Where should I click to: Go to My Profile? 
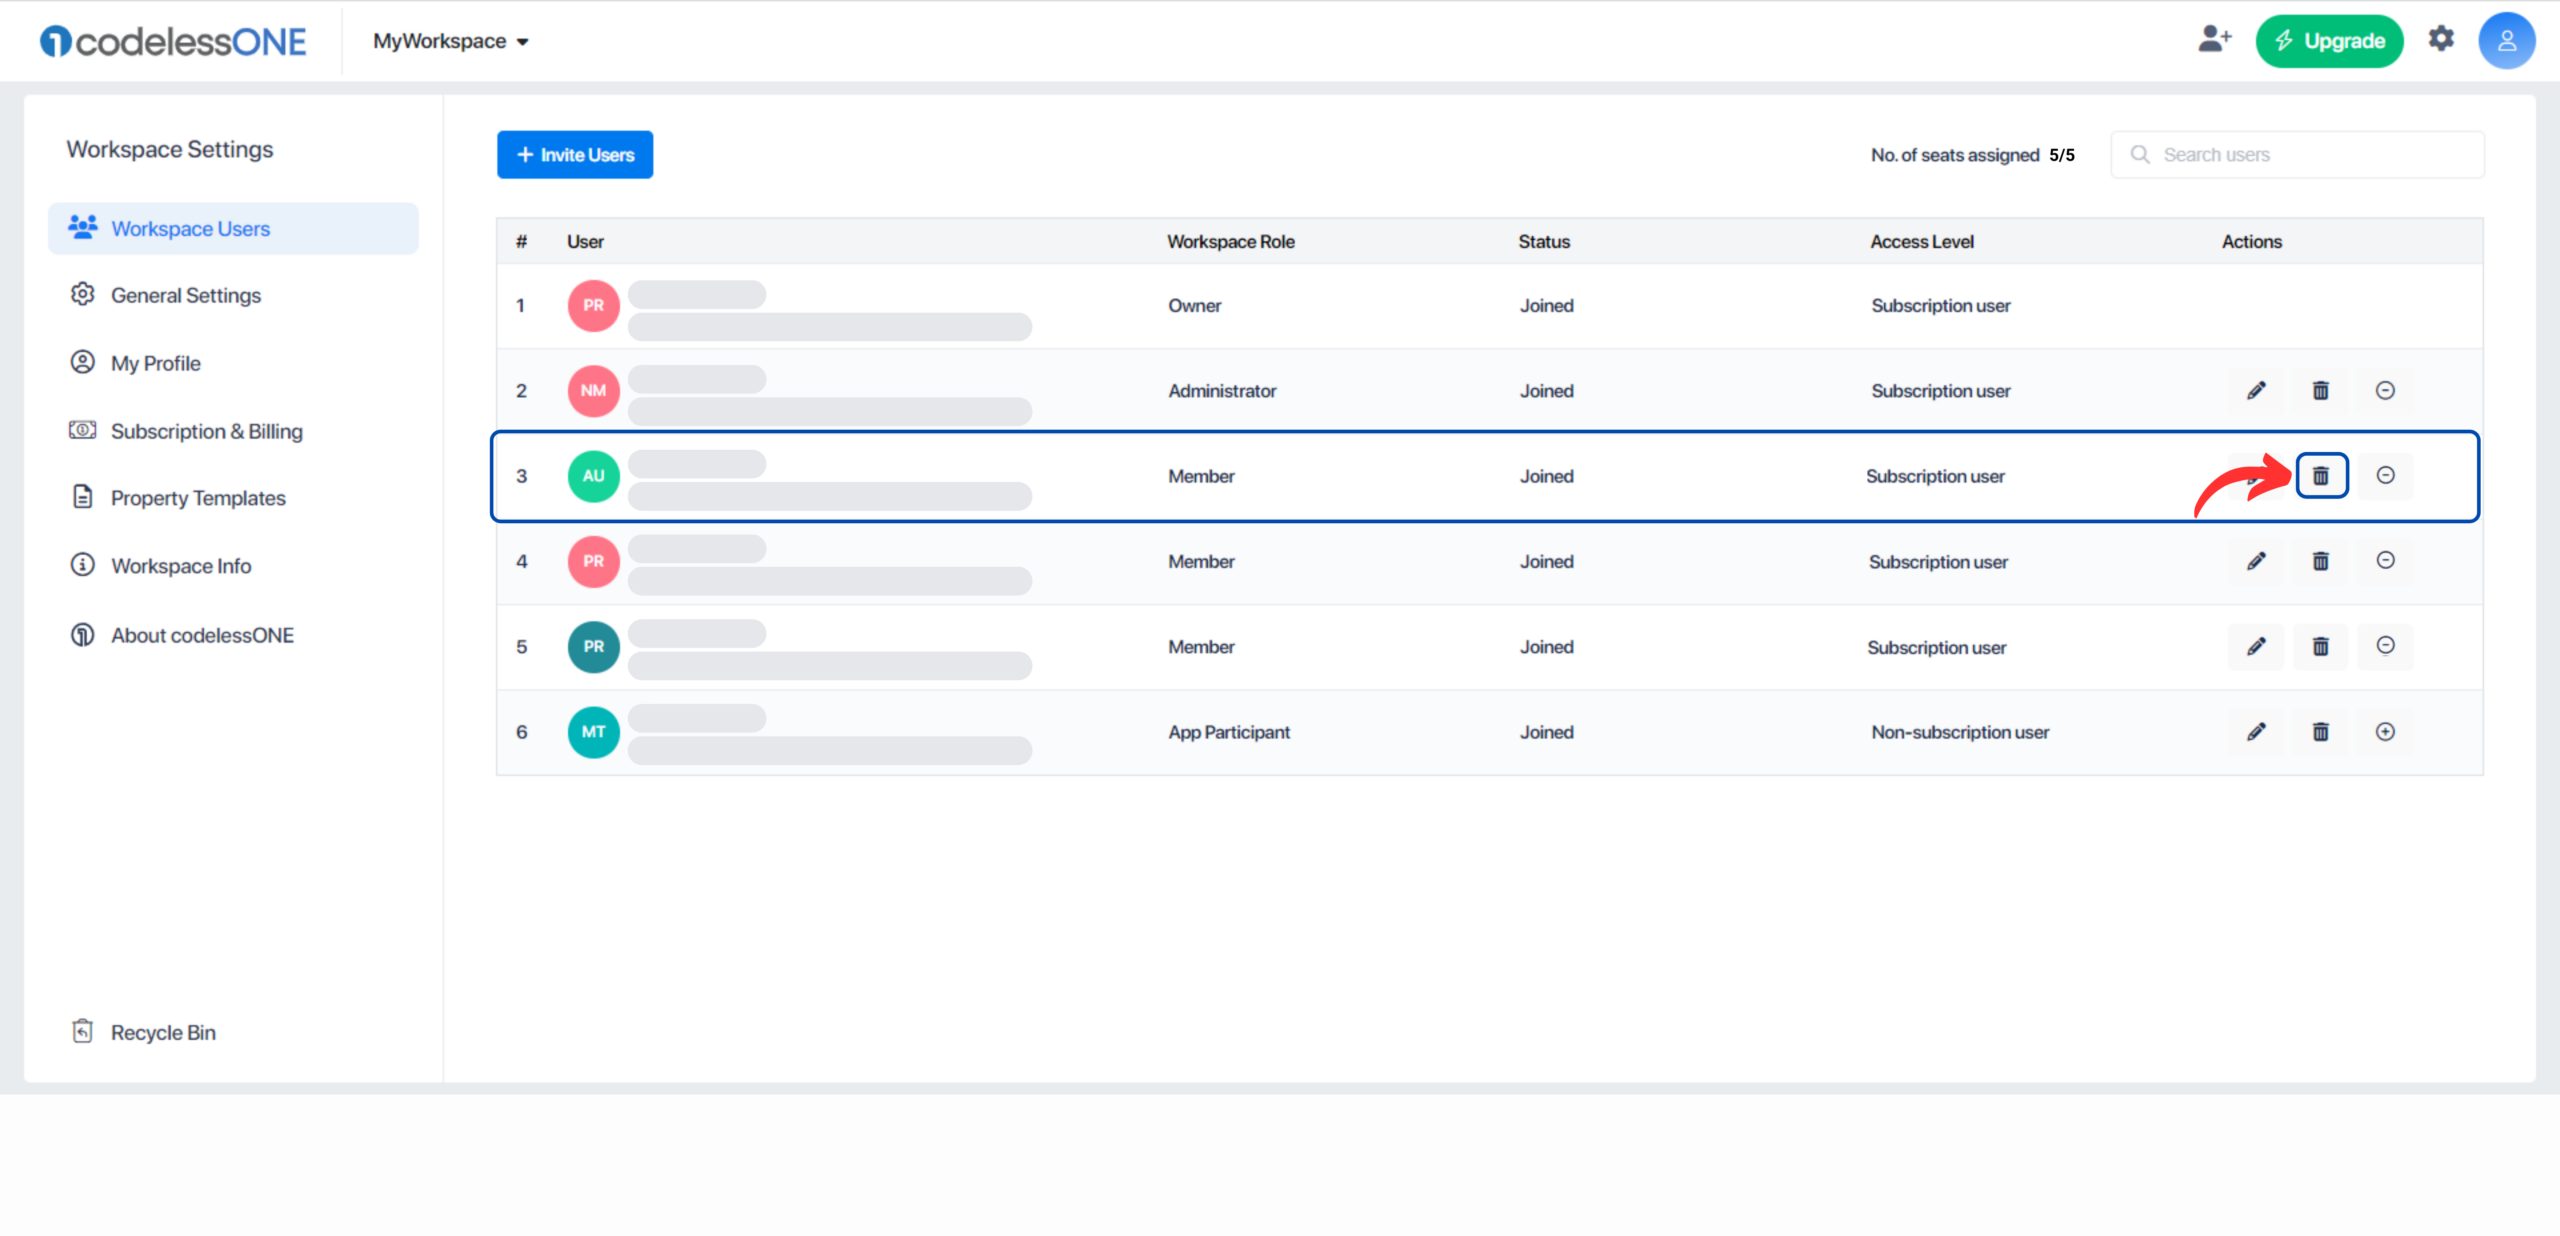click(156, 363)
